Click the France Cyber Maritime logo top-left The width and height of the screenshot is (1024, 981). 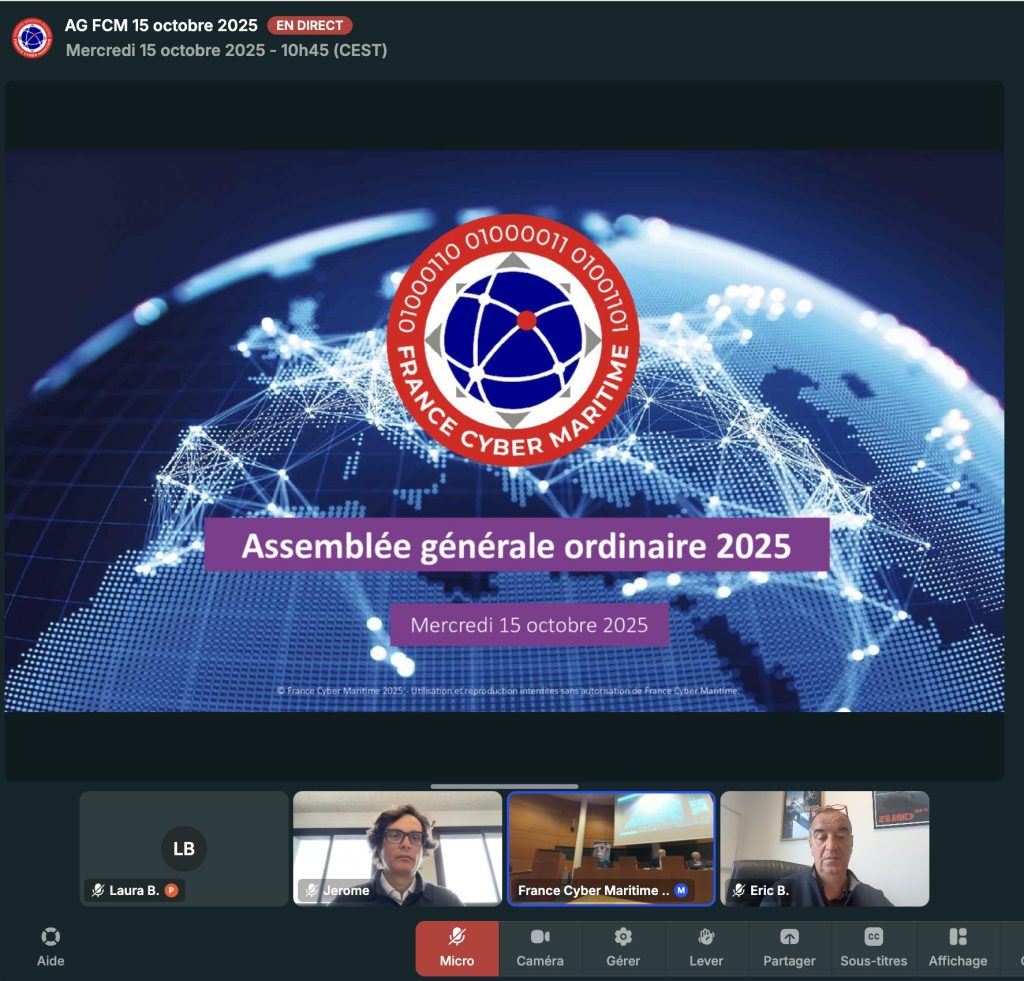[x=32, y=38]
